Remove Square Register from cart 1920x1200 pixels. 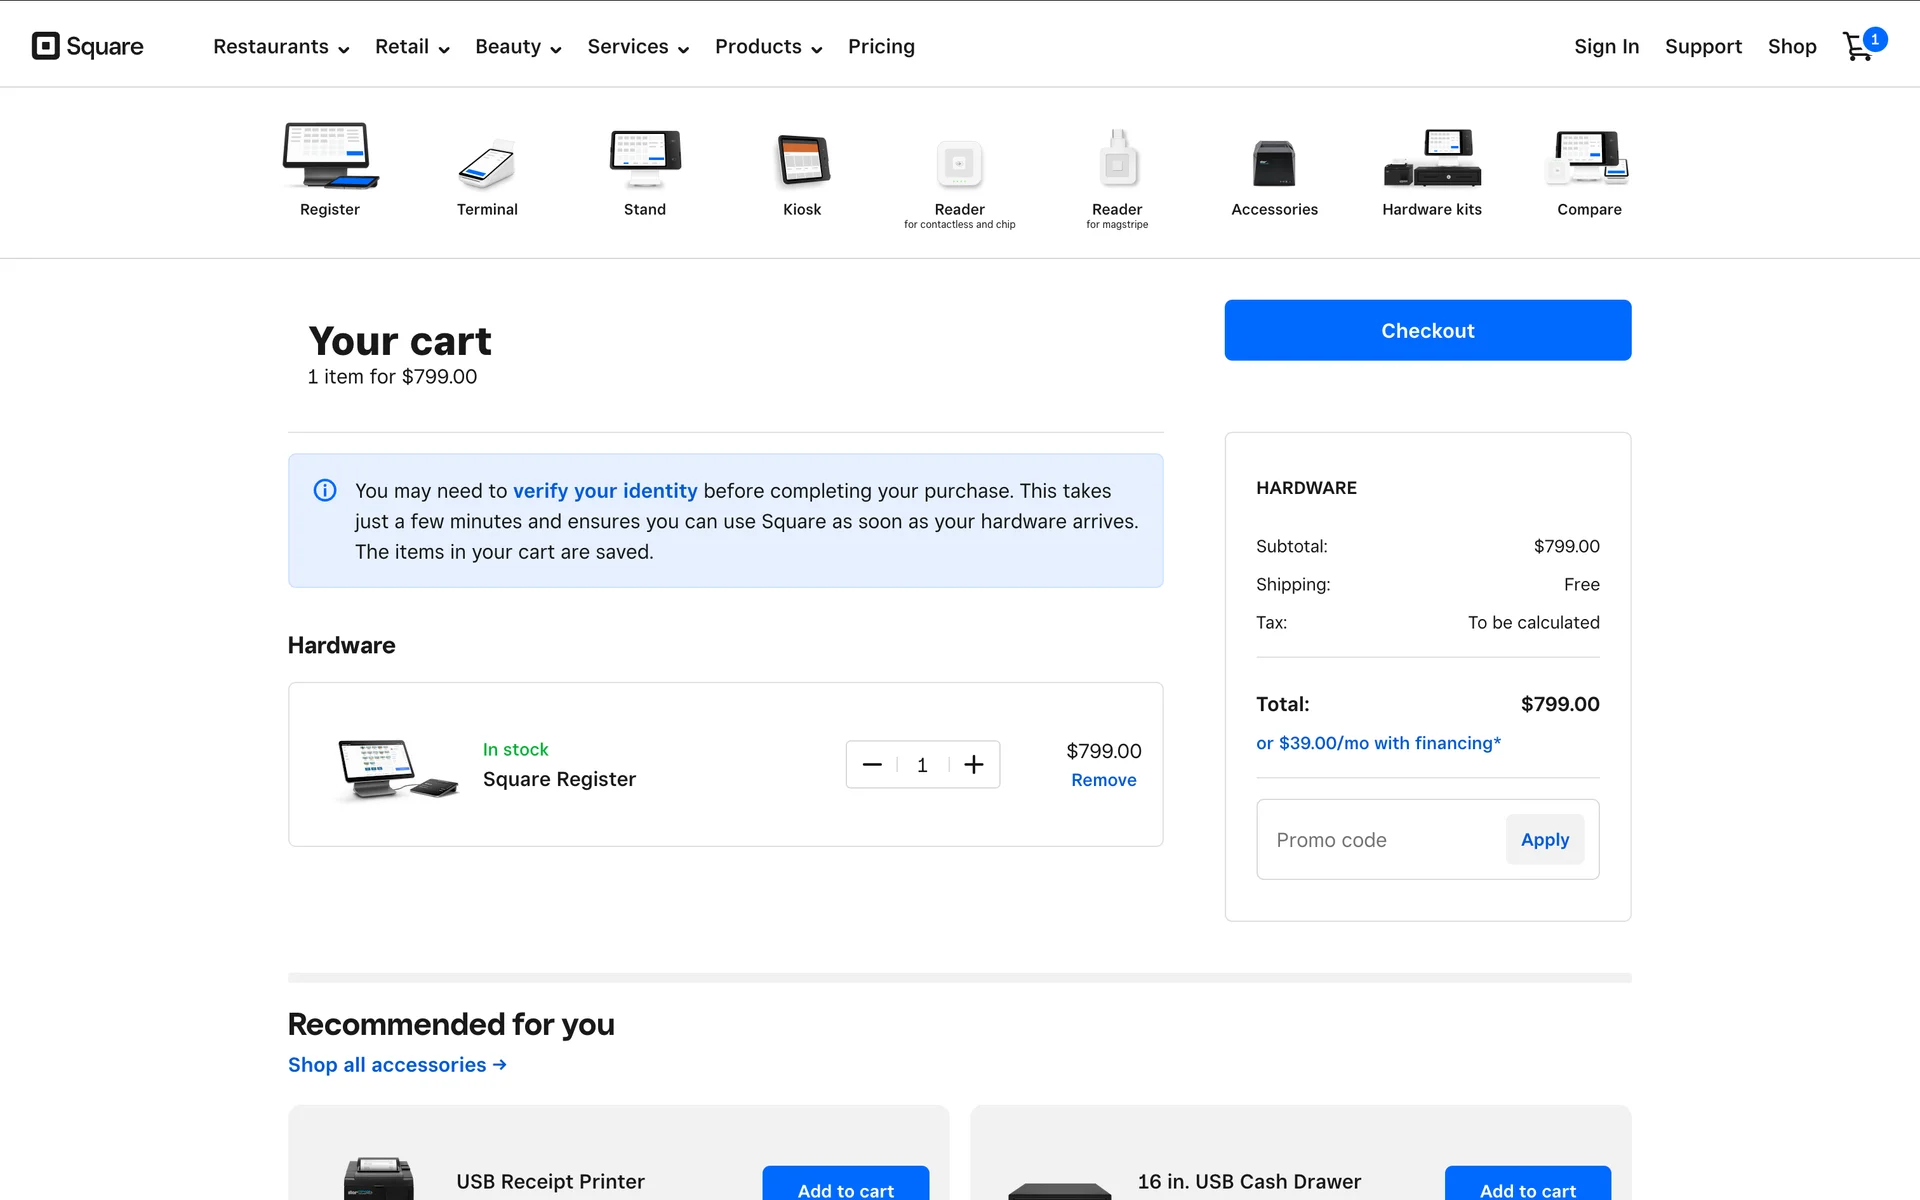pos(1103,780)
